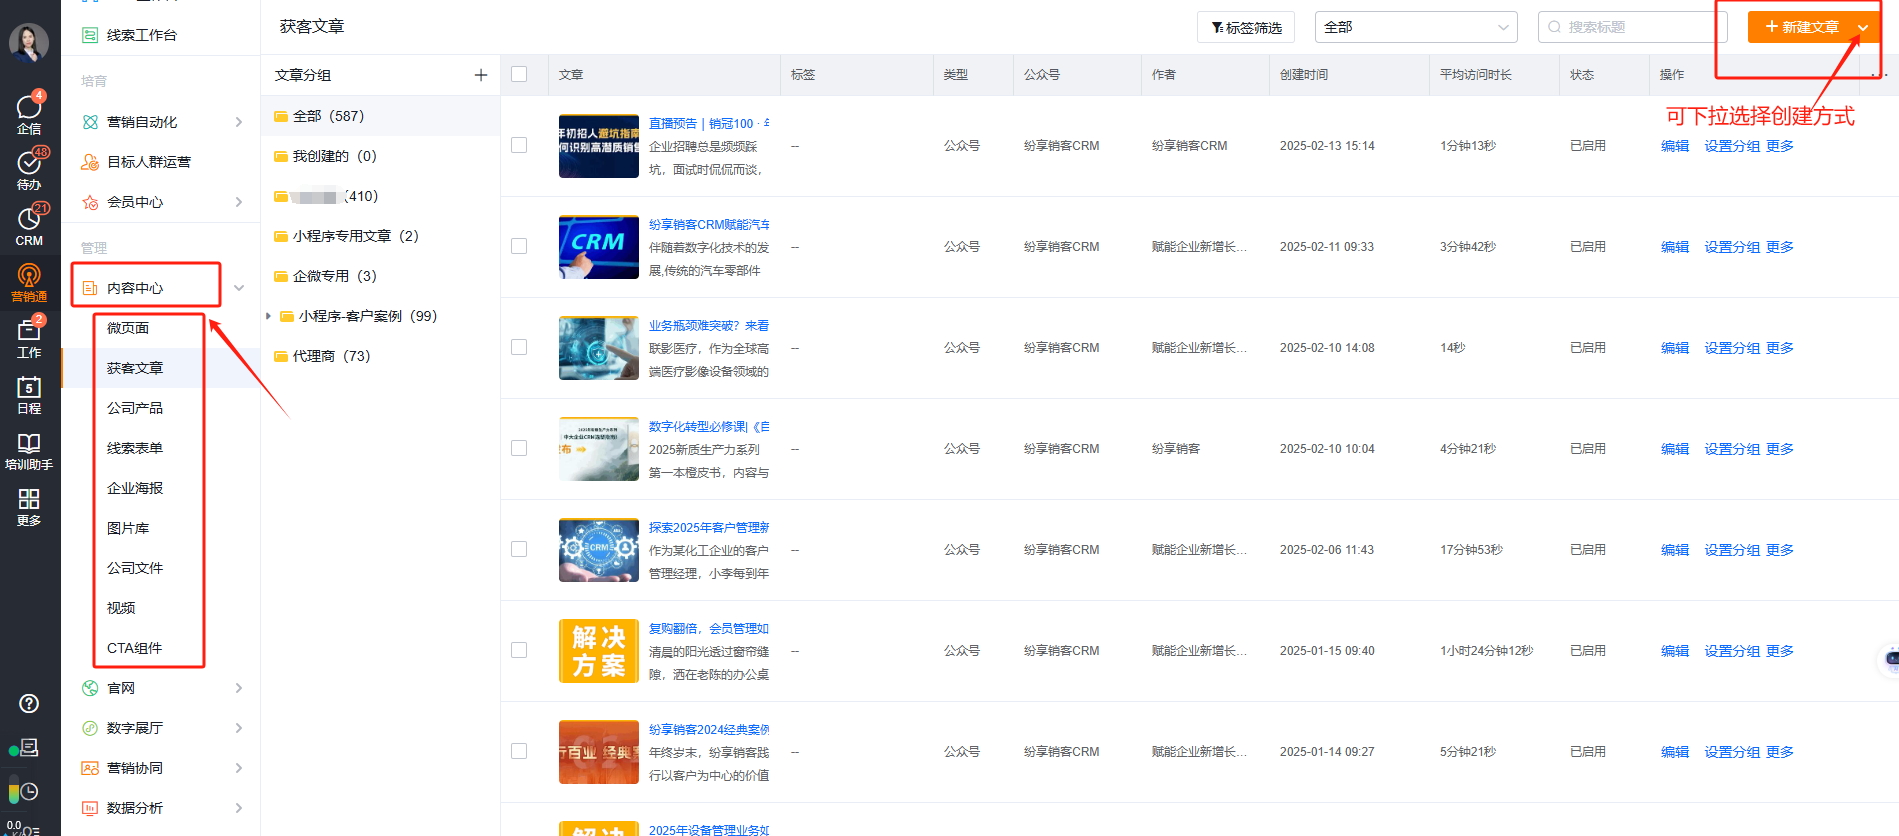Check the 业务瓶颈难突破 row checkbox
1899x836 pixels.
click(x=519, y=347)
